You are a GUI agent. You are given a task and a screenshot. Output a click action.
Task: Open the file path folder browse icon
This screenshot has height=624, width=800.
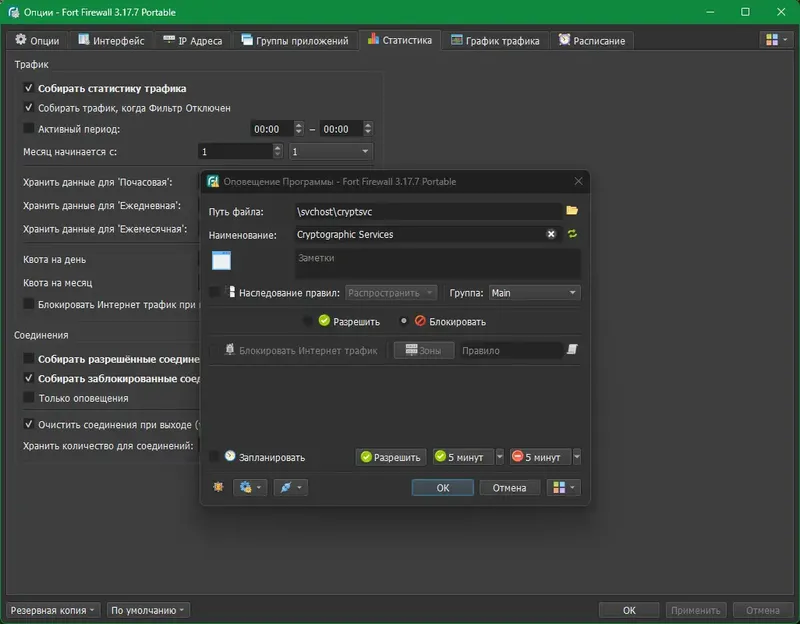click(572, 211)
